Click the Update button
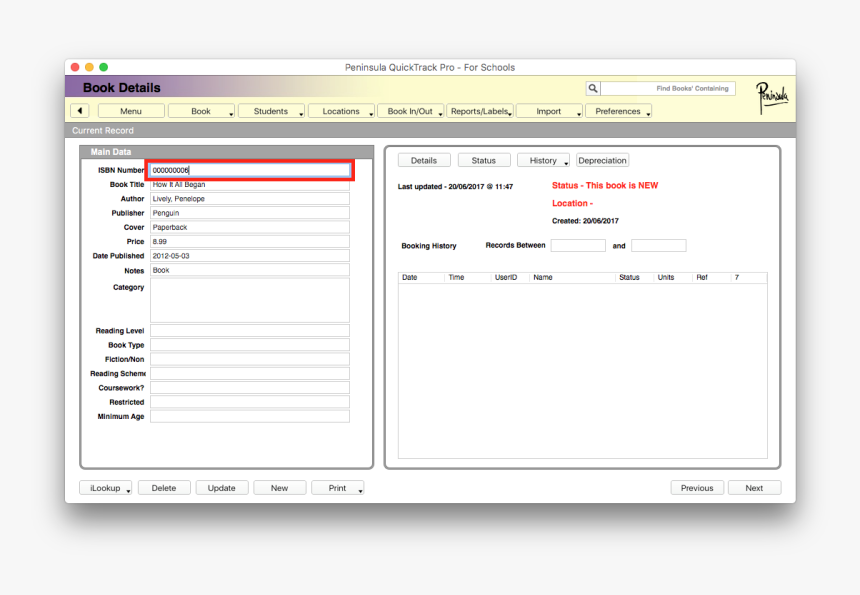Image resolution: width=860 pixels, height=595 pixels. point(222,488)
